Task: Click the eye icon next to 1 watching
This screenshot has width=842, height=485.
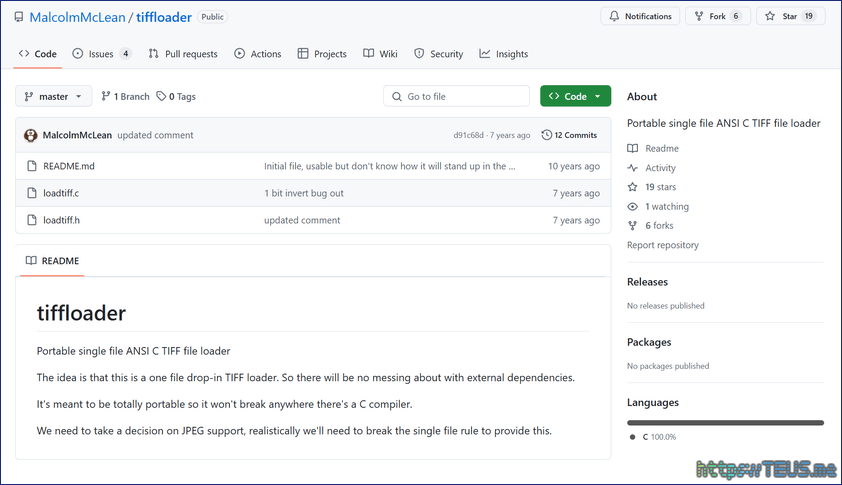Action: 632,207
